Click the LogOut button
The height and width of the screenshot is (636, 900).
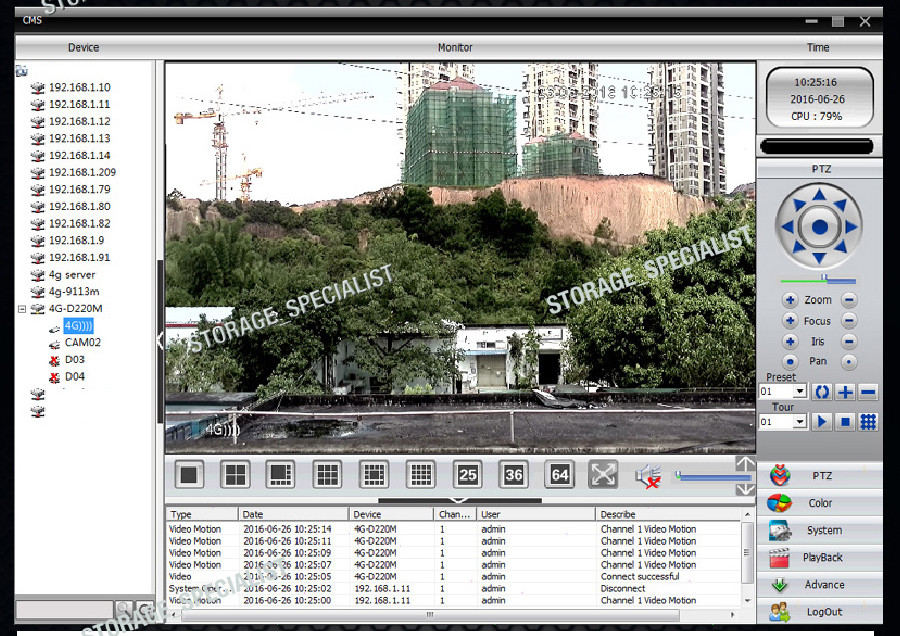coord(819,611)
